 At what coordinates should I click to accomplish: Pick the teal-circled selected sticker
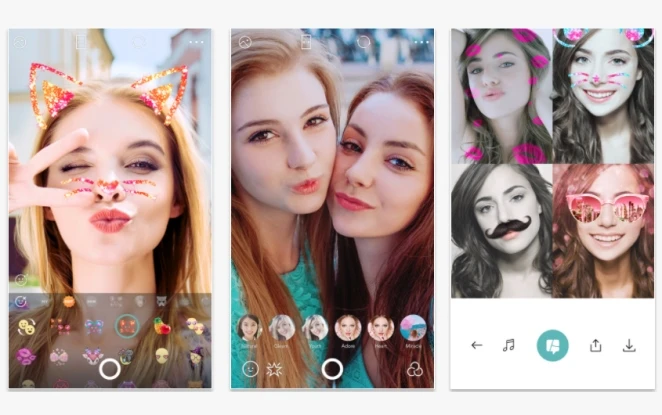click(x=126, y=326)
